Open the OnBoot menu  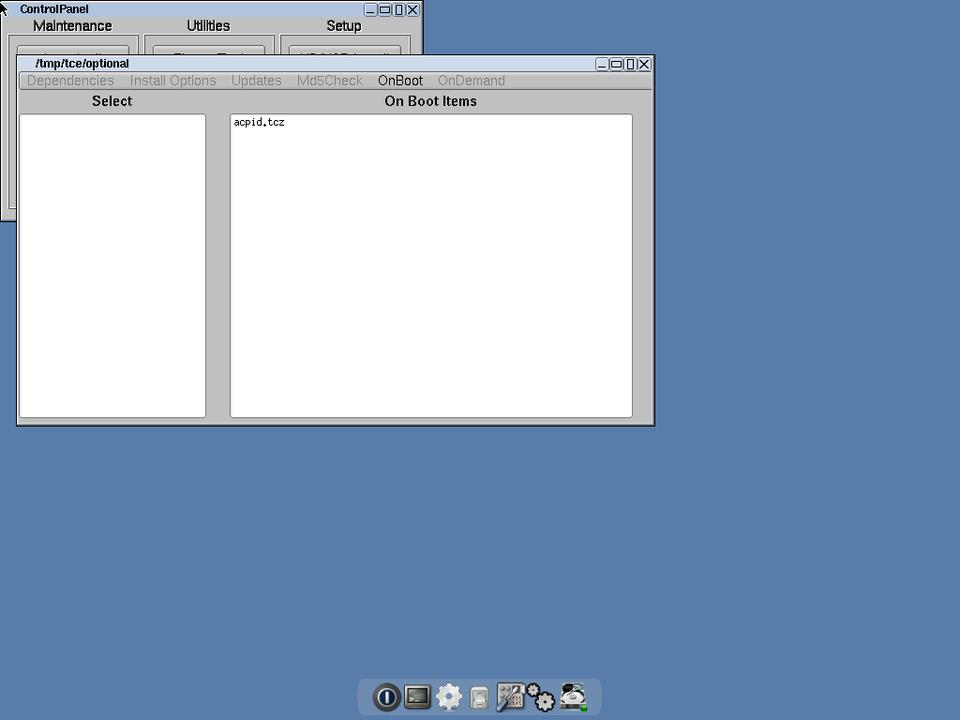point(400,81)
